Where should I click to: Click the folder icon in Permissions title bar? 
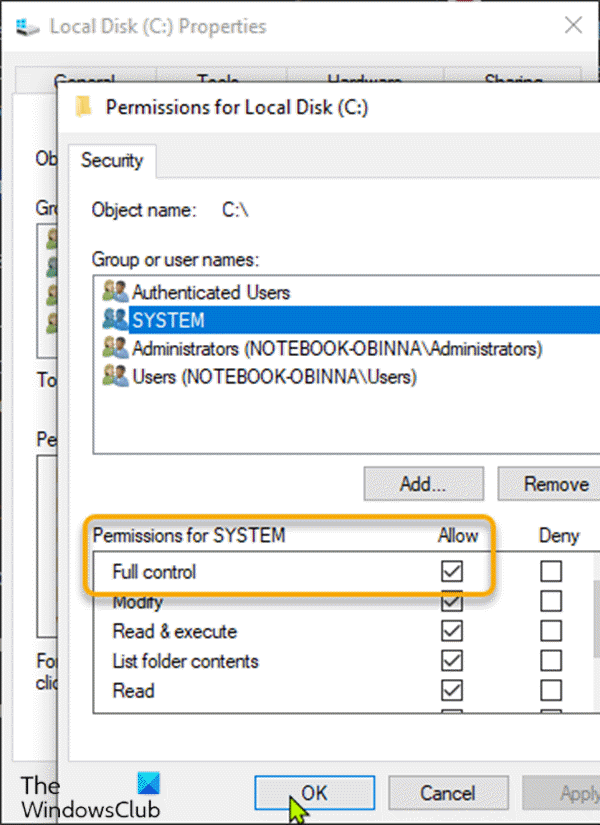tap(87, 107)
